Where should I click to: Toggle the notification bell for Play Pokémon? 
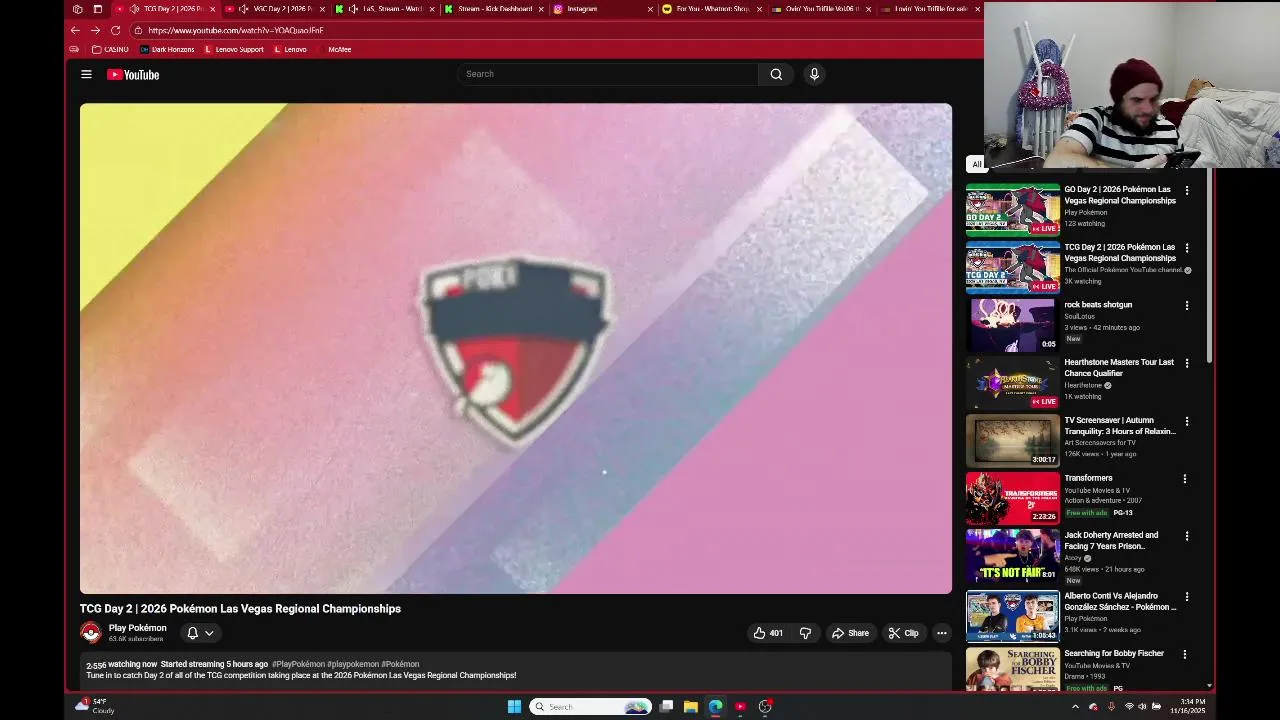click(193, 633)
